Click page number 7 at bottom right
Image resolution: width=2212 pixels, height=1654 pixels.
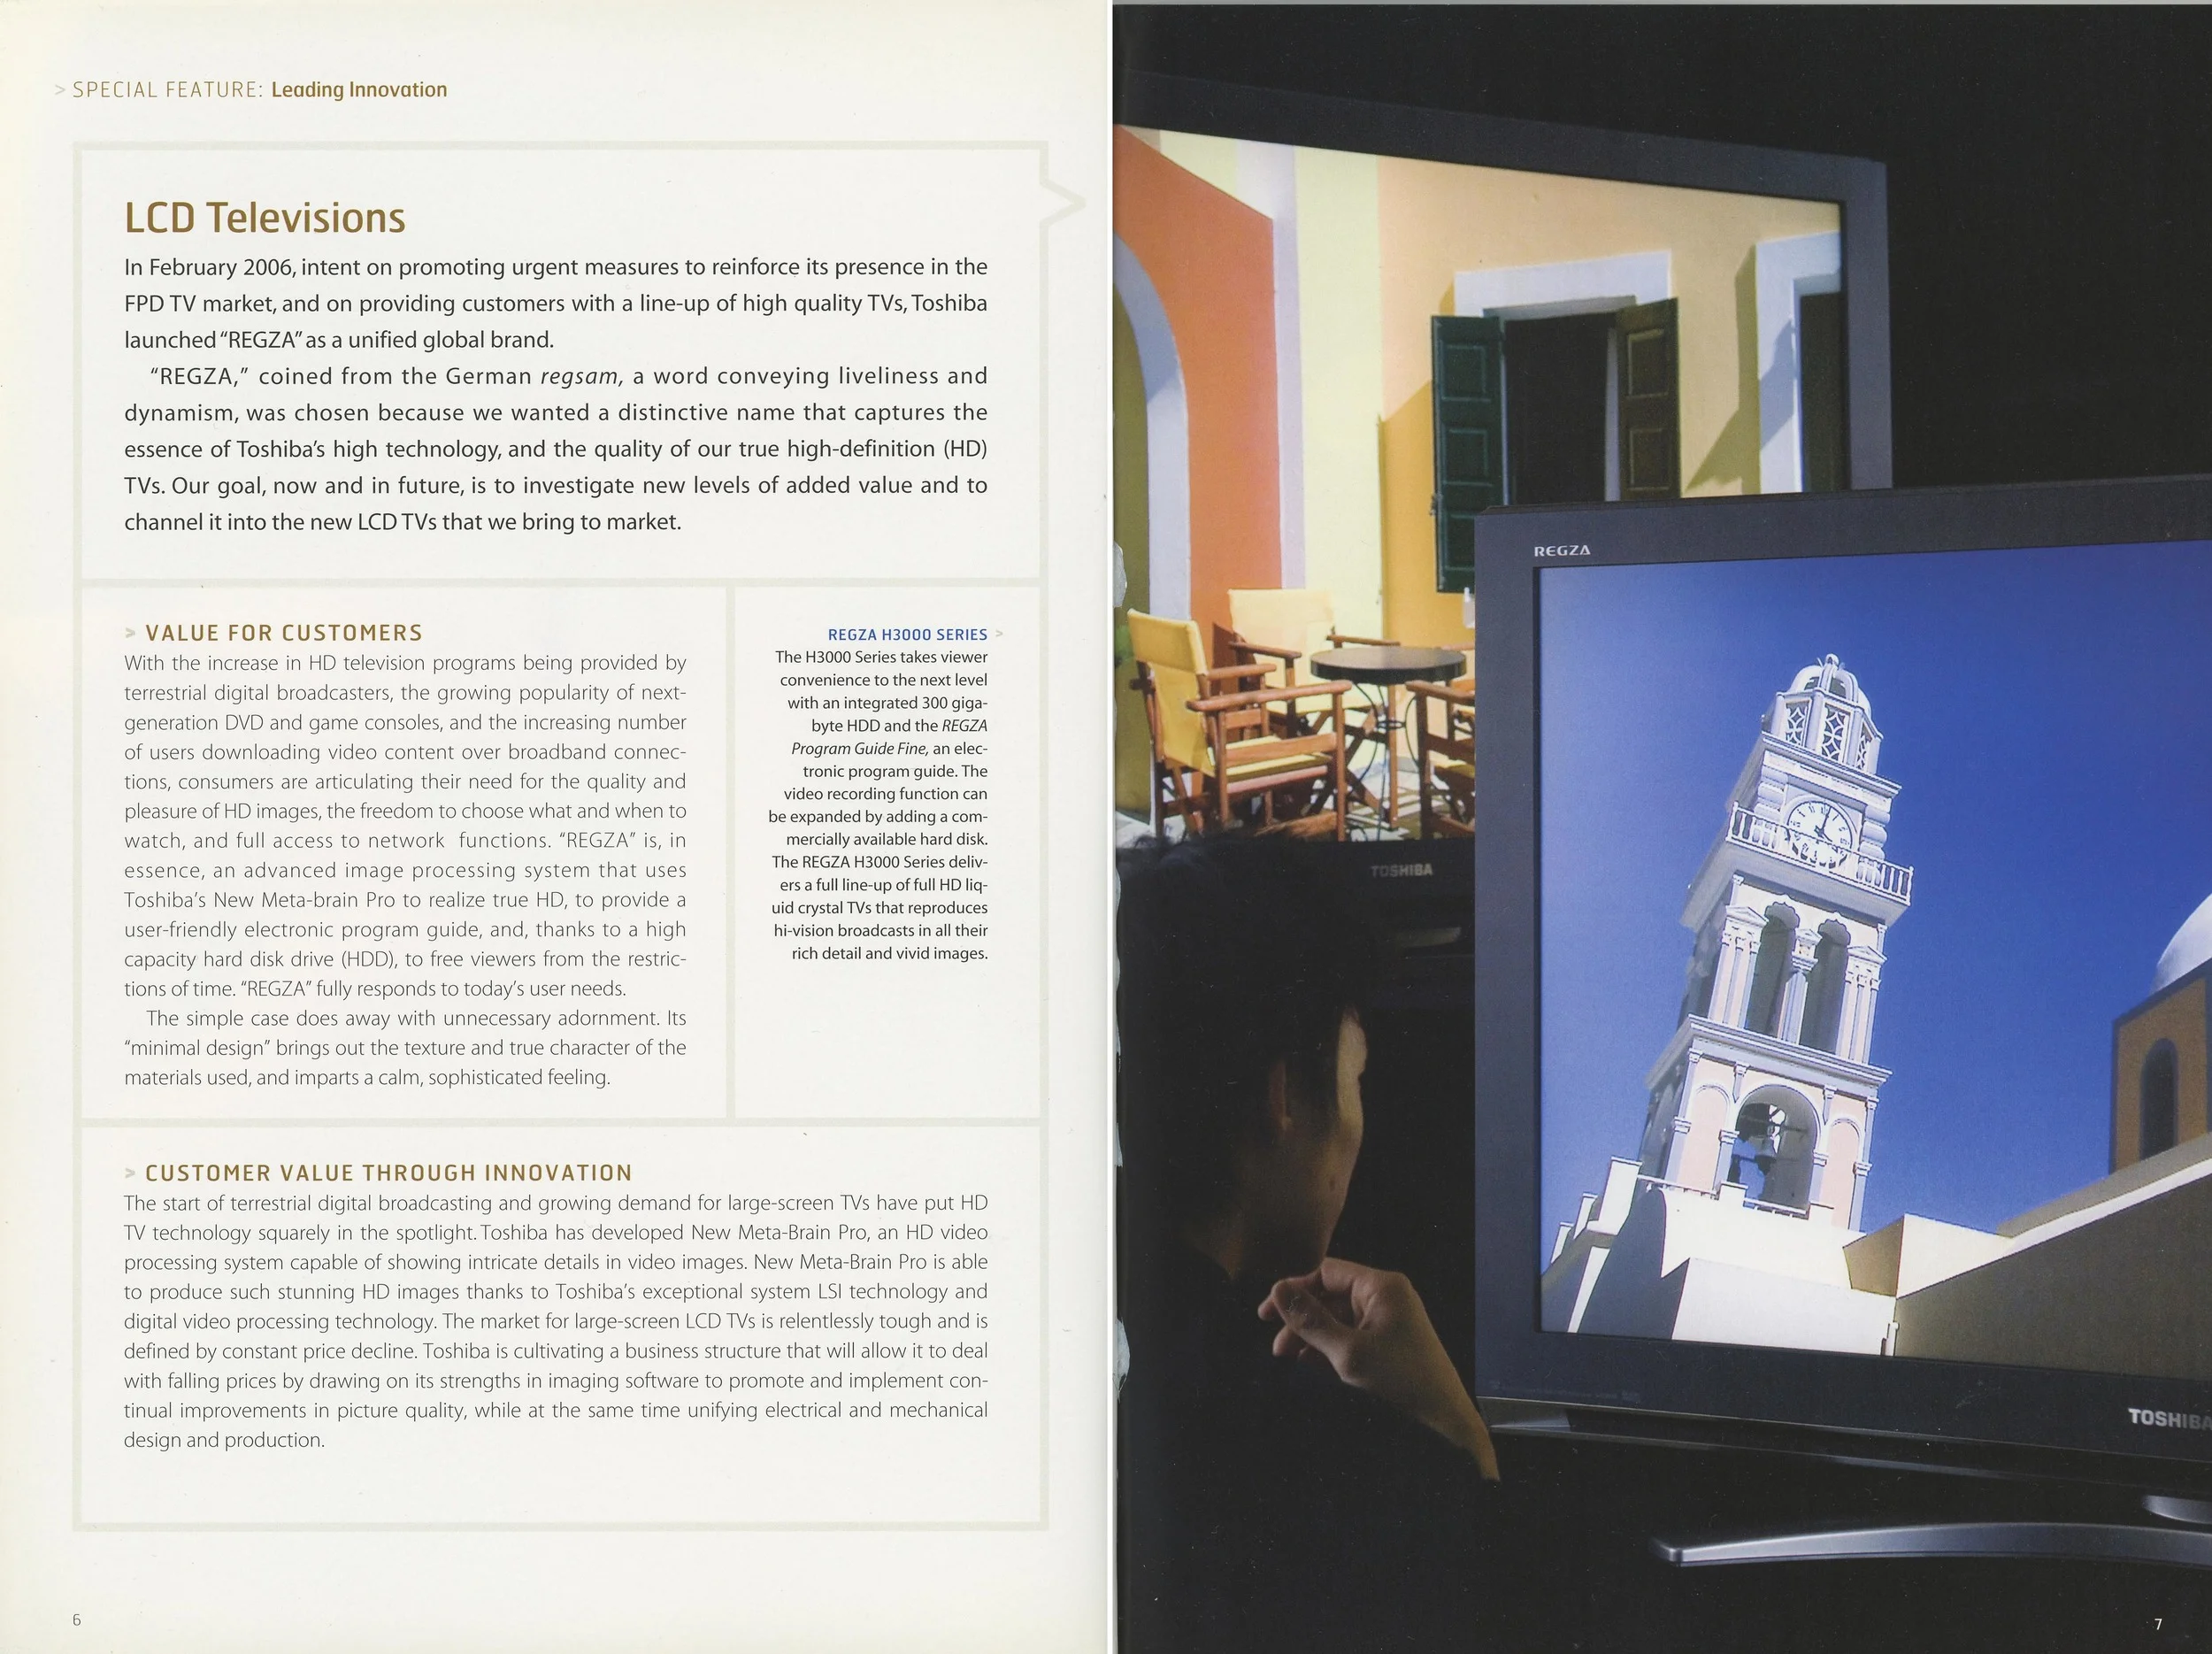pos(2157,1624)
